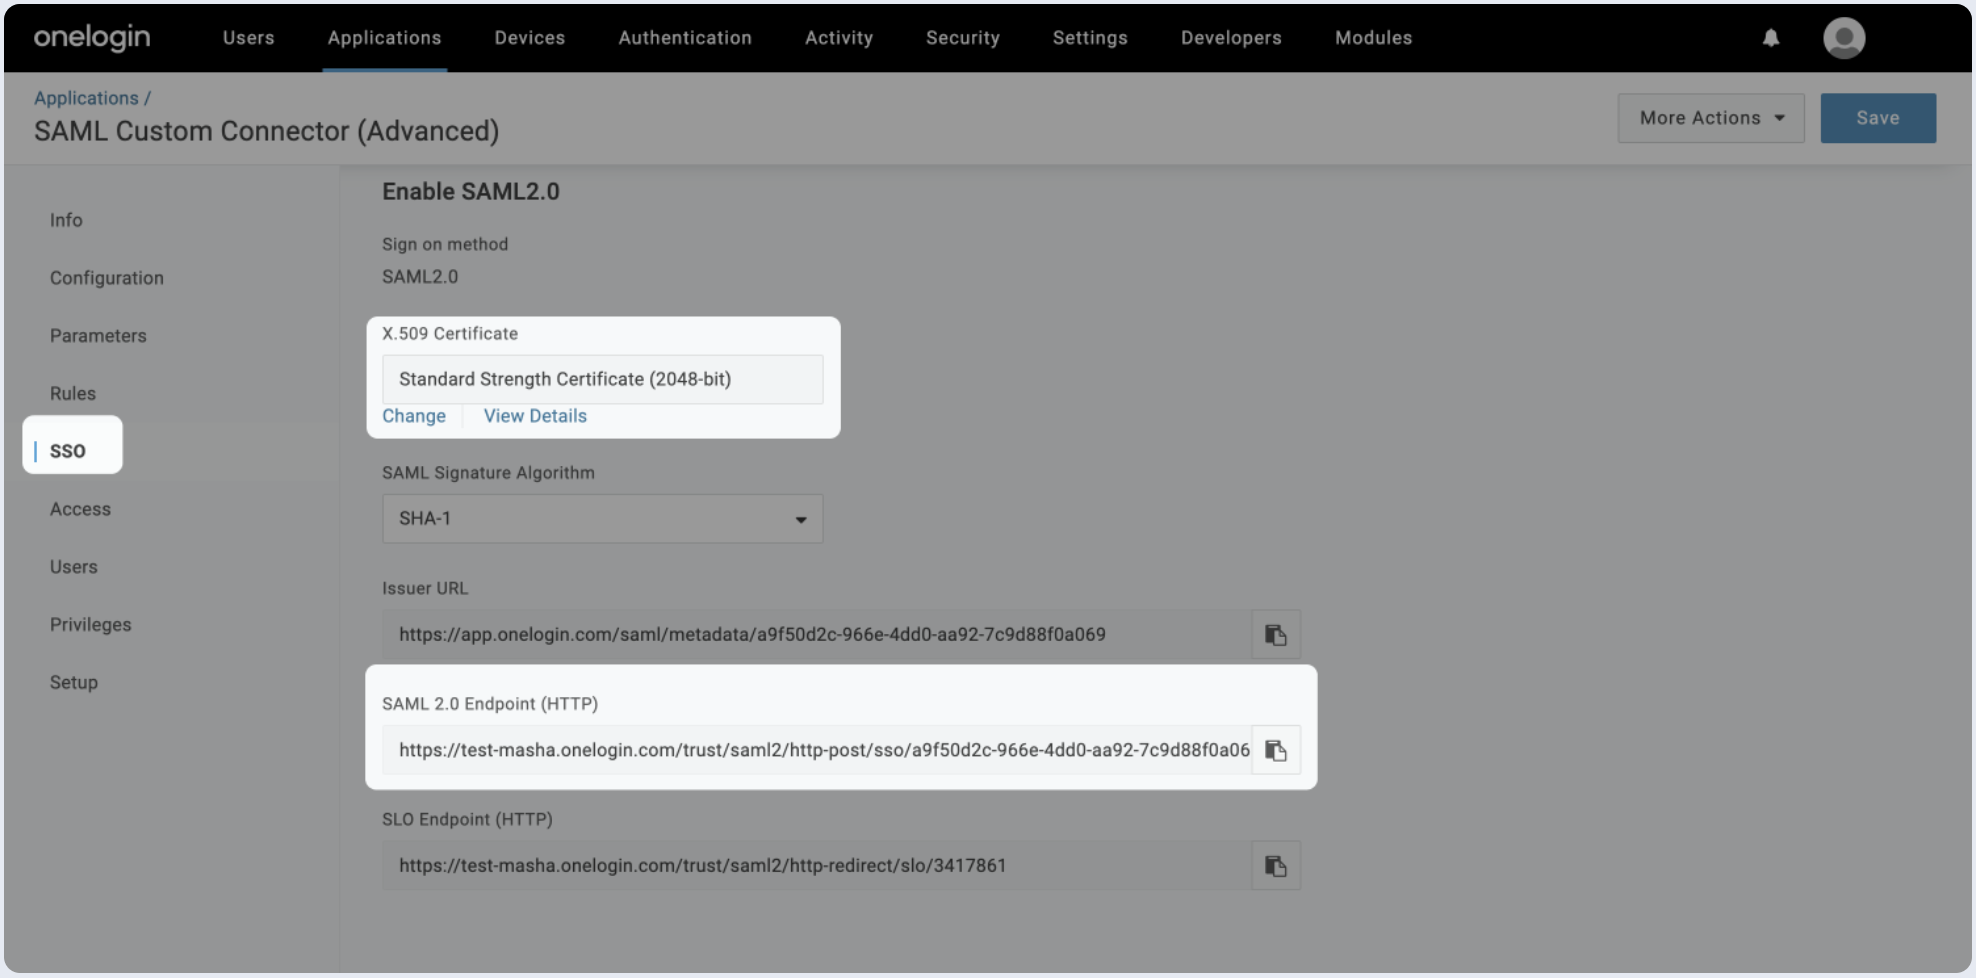Screen dimensions: 1976x978
Task: Click the X.509 Certificate field
Action: click(x=602, y=379)
